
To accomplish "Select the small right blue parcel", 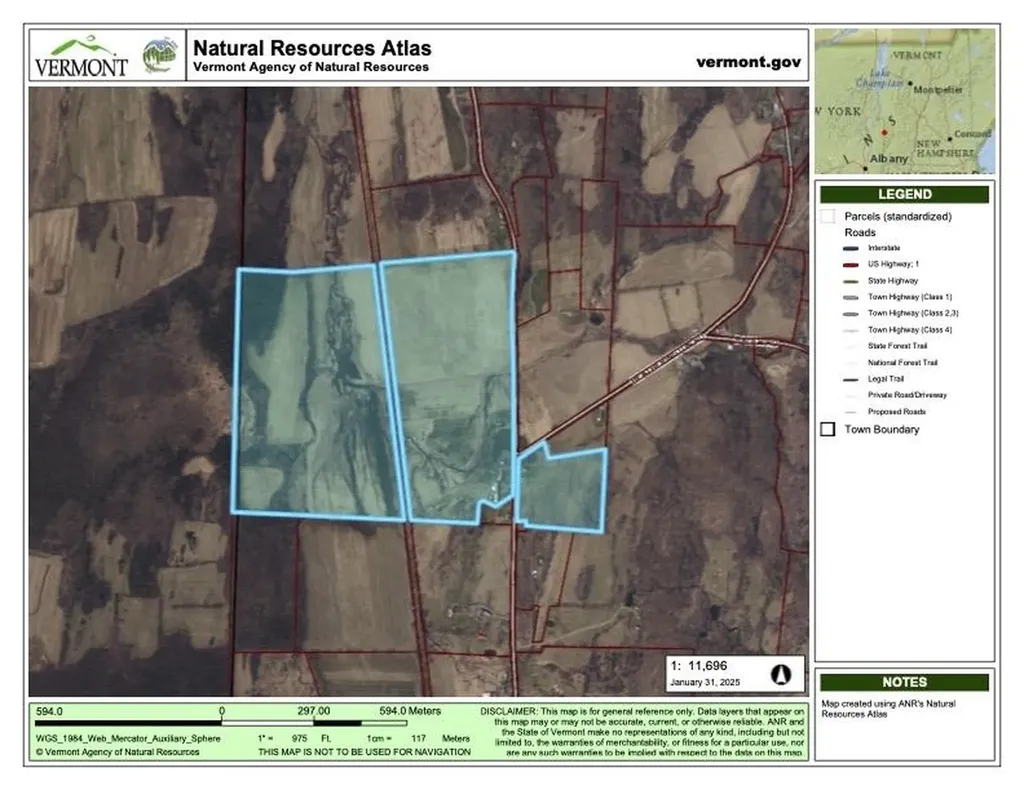I will [563, 488].
